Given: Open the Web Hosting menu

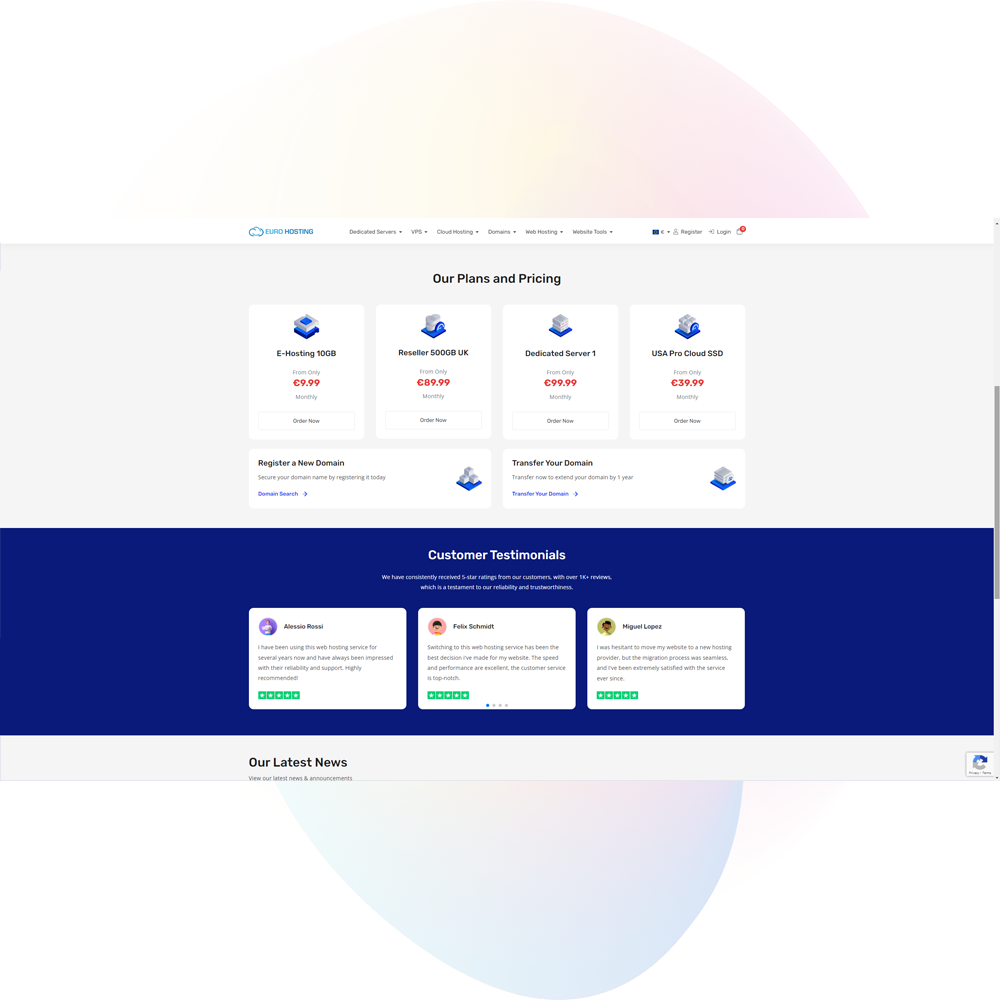Looking at the screenshot, I should click(543, 231).
